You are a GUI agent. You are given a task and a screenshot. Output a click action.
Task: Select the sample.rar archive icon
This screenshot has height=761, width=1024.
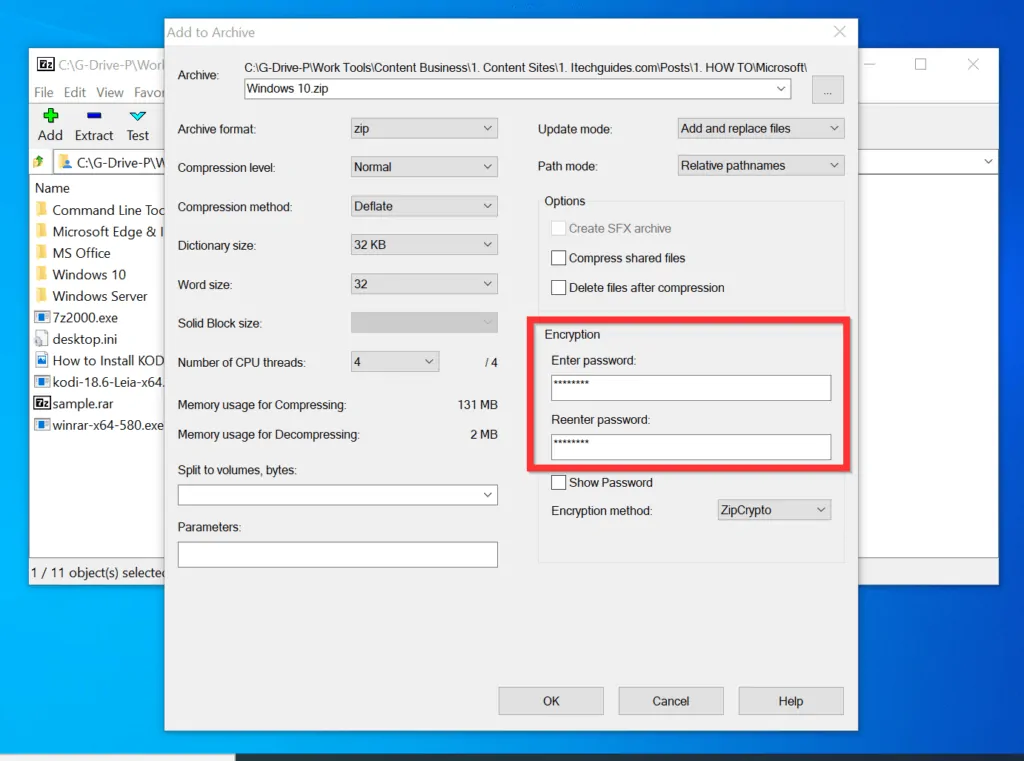point(42,403)
